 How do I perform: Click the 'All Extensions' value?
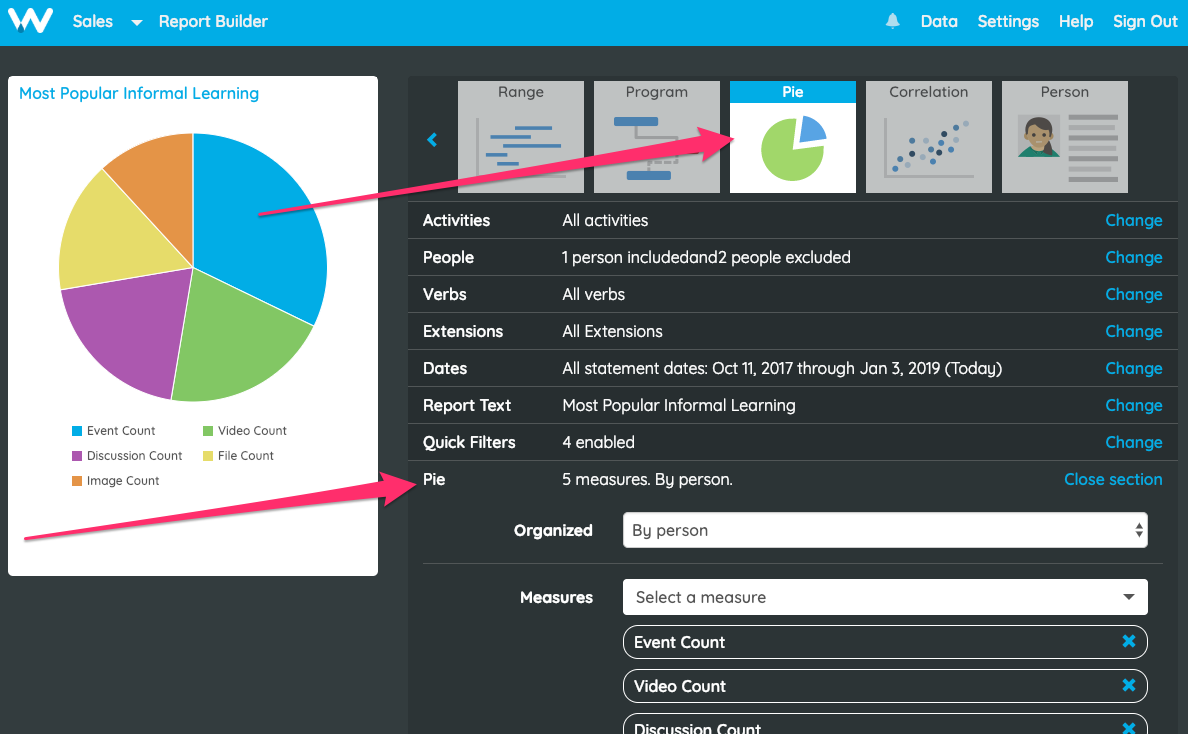(612, 332)
